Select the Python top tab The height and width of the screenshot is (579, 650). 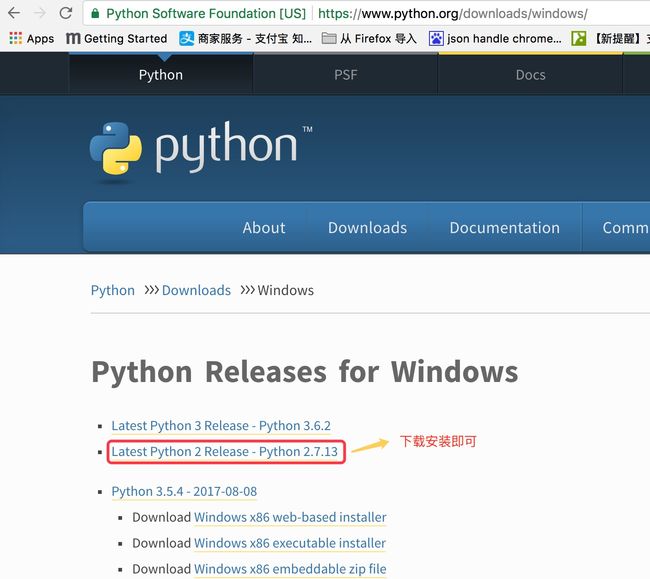click(161, 75)
